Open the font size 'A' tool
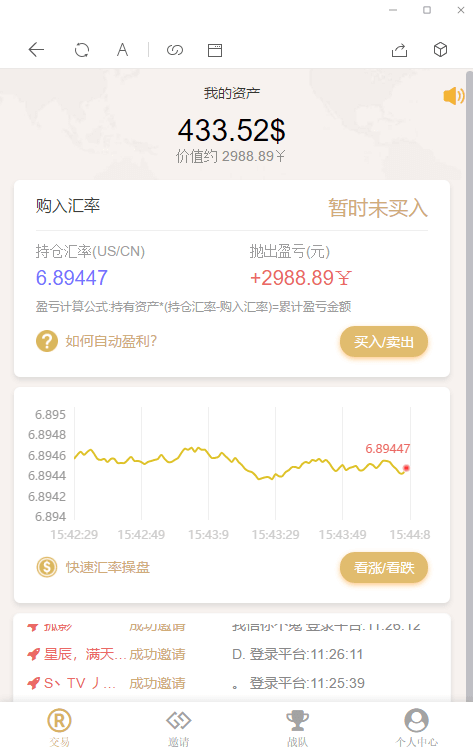Viewport: 473px width, 754px height. tap(122, 50)
